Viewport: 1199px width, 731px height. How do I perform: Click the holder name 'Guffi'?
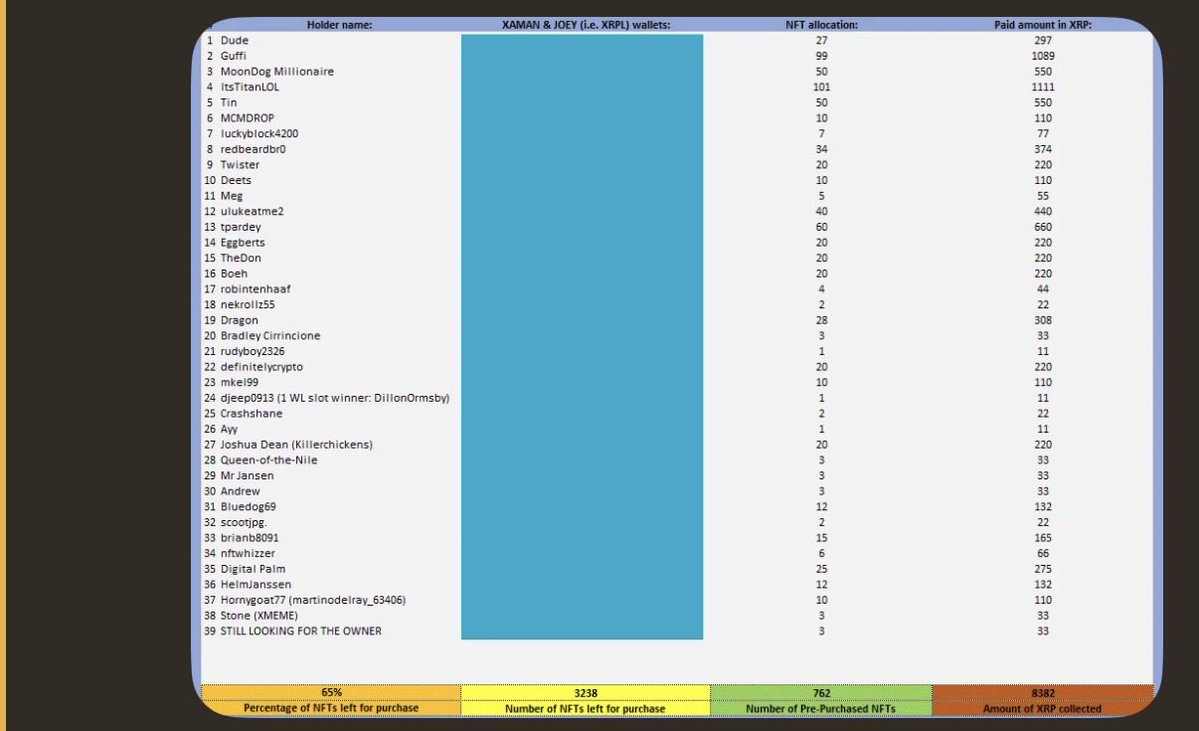click(233, 56)
